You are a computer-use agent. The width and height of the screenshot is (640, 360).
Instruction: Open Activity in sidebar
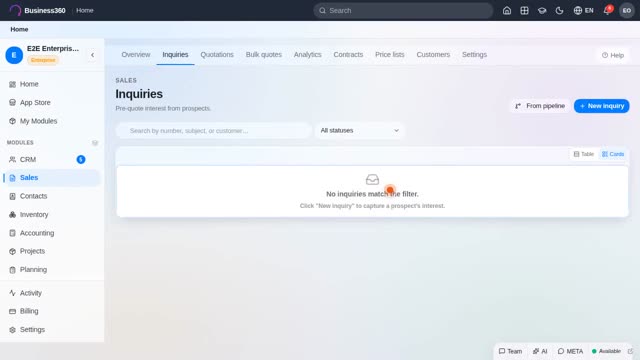pyautogui.click(x=52, y=293)
